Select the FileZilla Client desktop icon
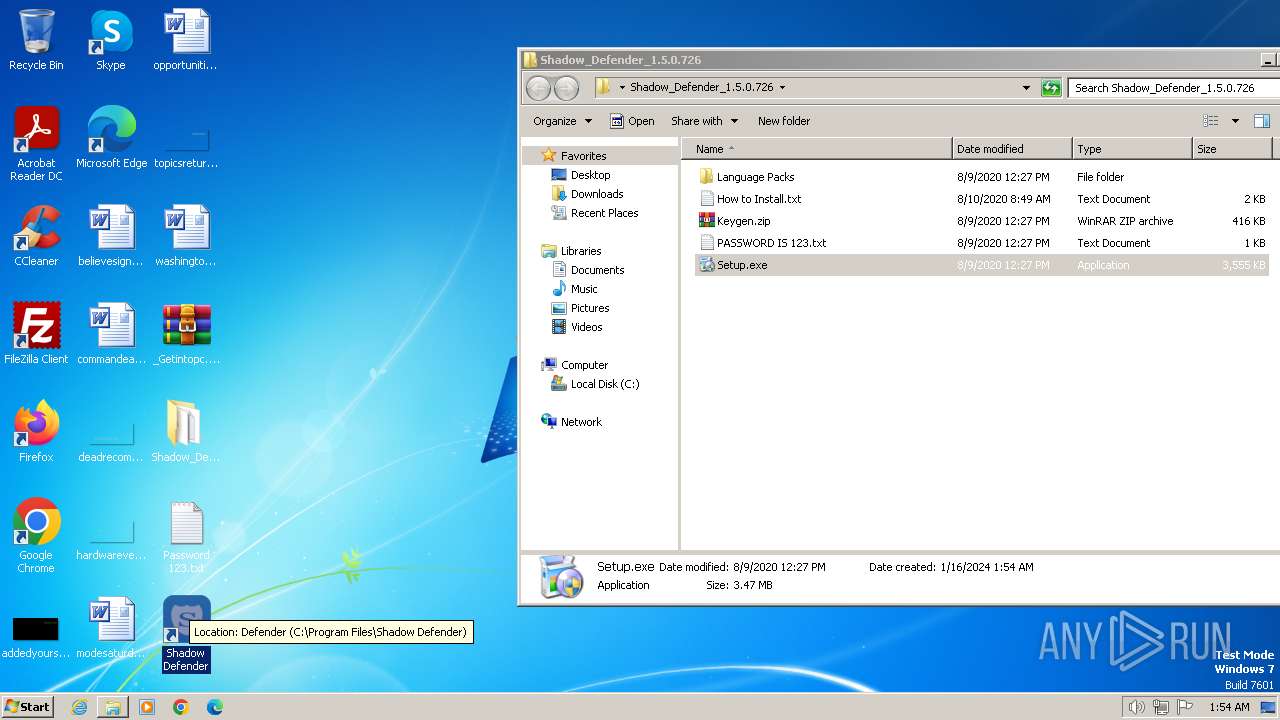1280x720 pixels. (x=36, y=334)
